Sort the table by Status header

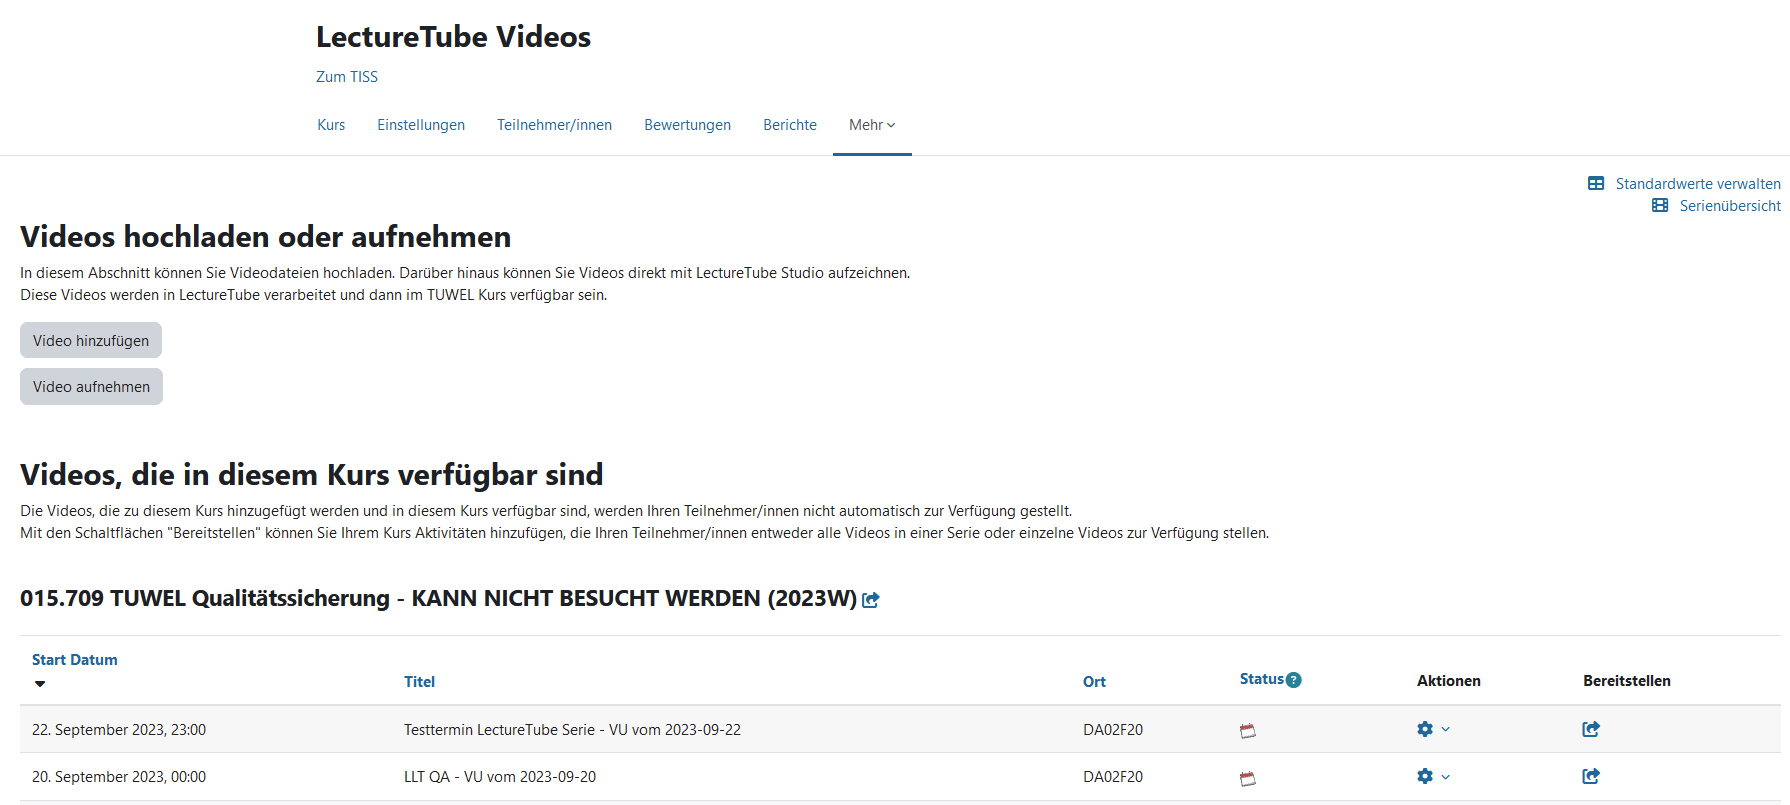click(1261, 679)
